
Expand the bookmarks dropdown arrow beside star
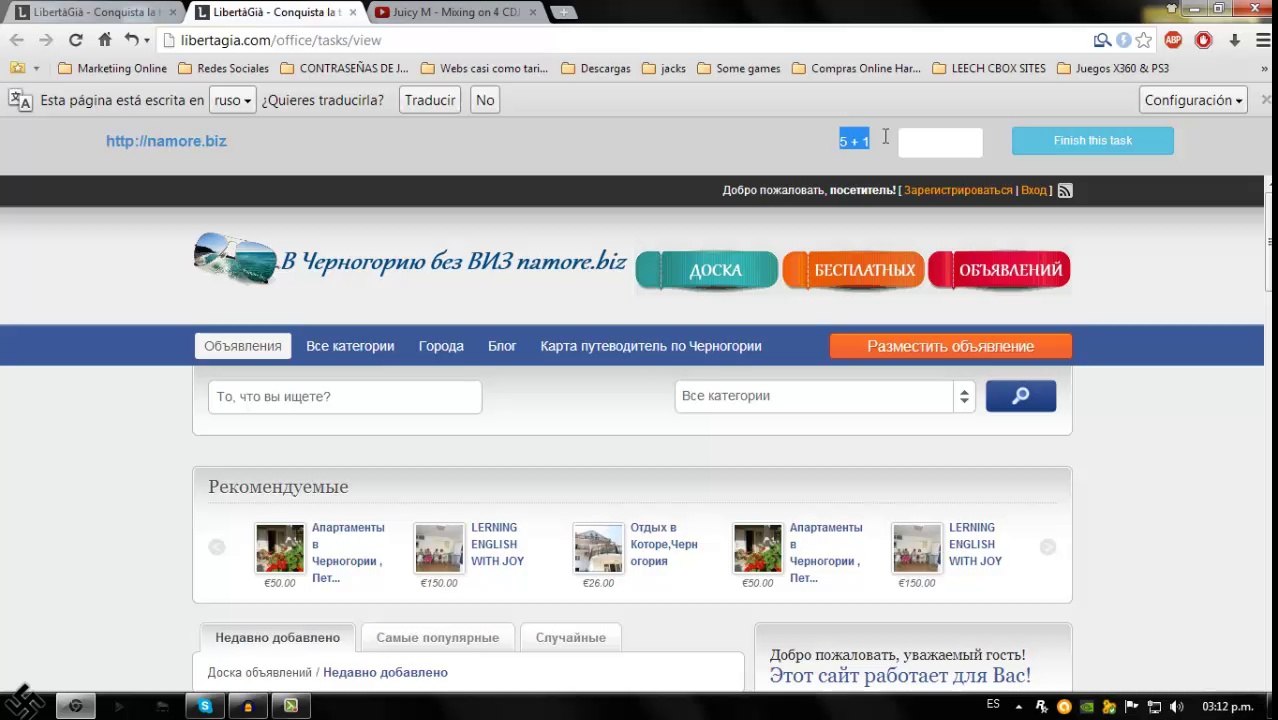pyautogui.click(x=37, y=68)
